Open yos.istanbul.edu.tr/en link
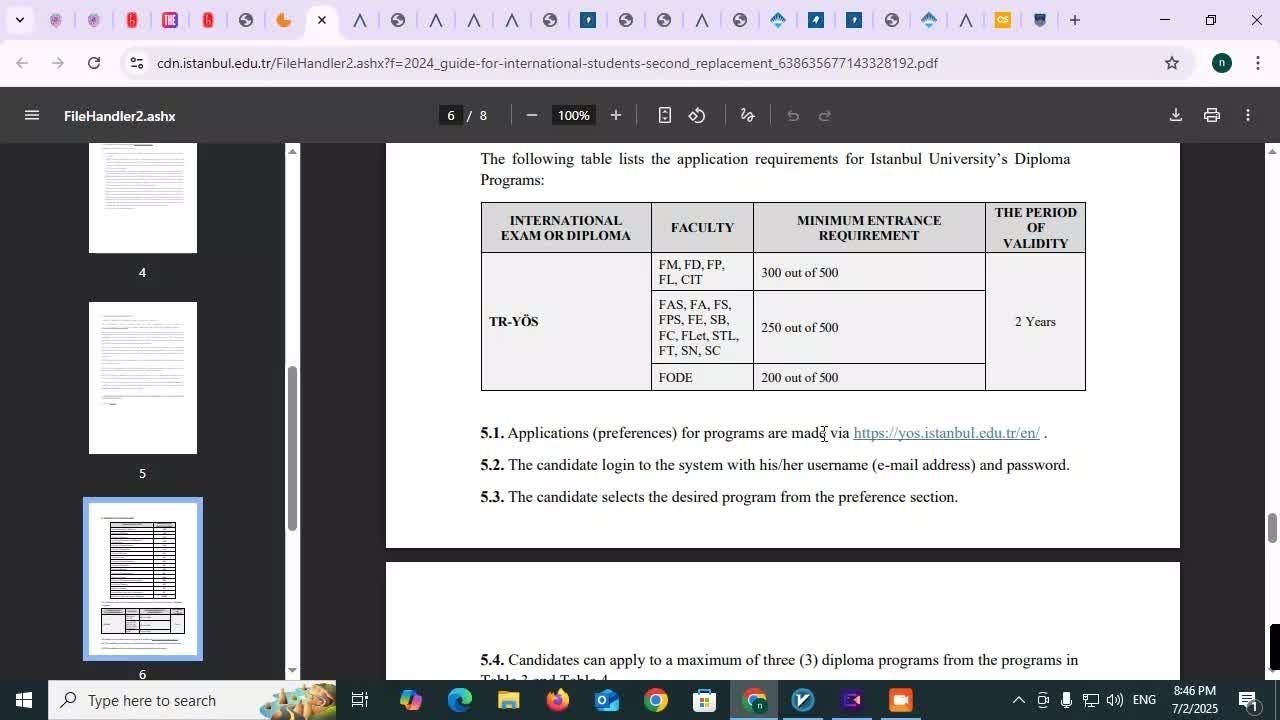Screen dimensions: 1280x720 pyautogui.click(x=946, y=433)
